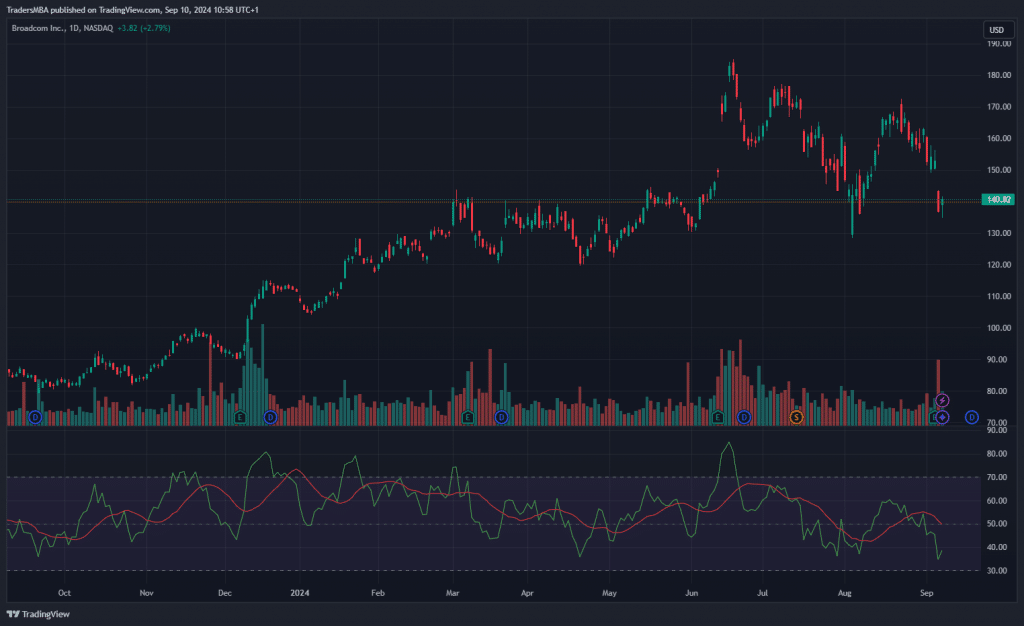Click the 1D interval label in chart title
The width and height of the screenshot is (1024, 626).
click(x=74, y=28)
